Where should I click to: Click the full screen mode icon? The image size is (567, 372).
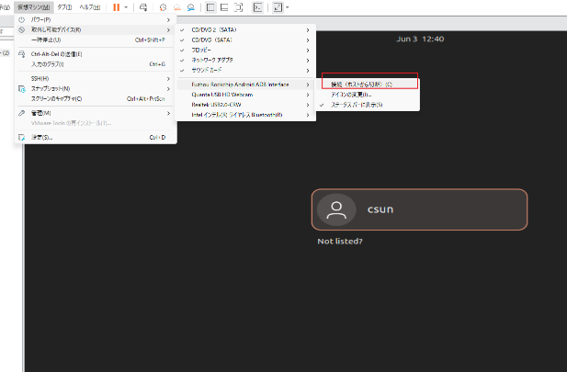(x=239, y=7)
